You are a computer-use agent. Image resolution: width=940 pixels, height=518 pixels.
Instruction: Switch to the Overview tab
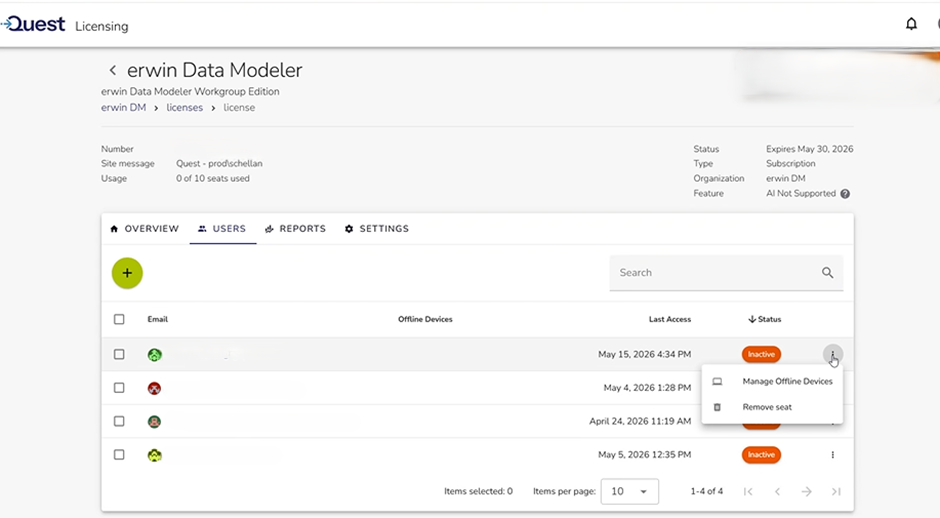pos(144,229)
